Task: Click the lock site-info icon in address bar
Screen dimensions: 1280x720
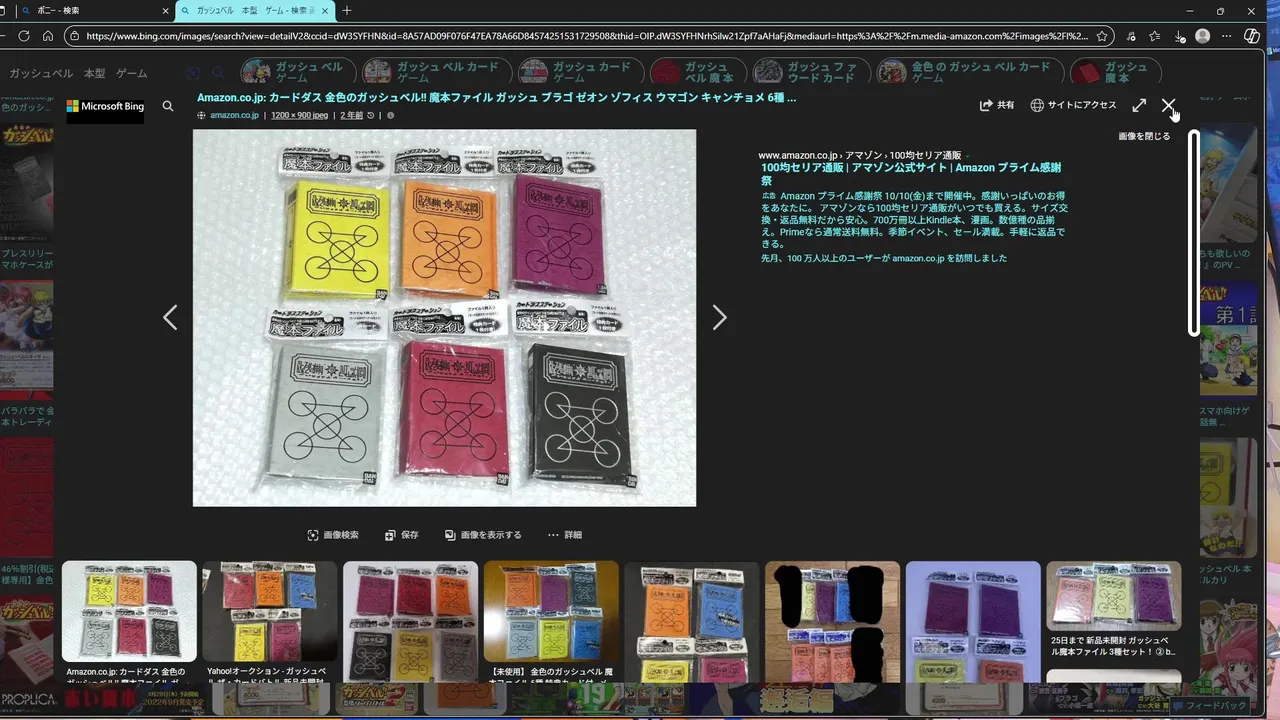Action: coord(74,36)
